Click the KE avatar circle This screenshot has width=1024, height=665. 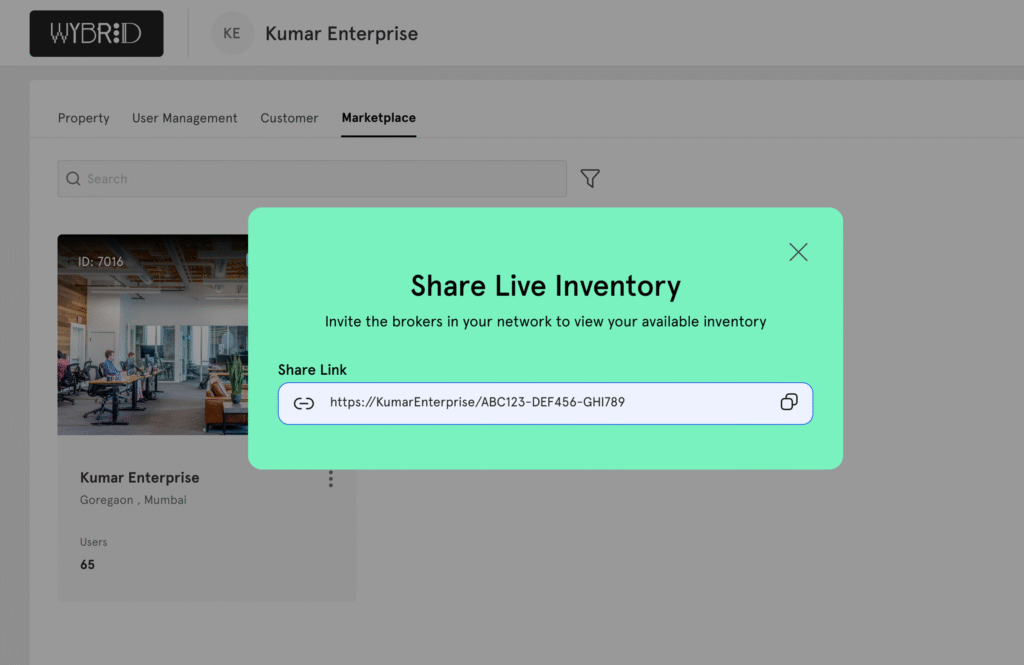pos(232,33)
